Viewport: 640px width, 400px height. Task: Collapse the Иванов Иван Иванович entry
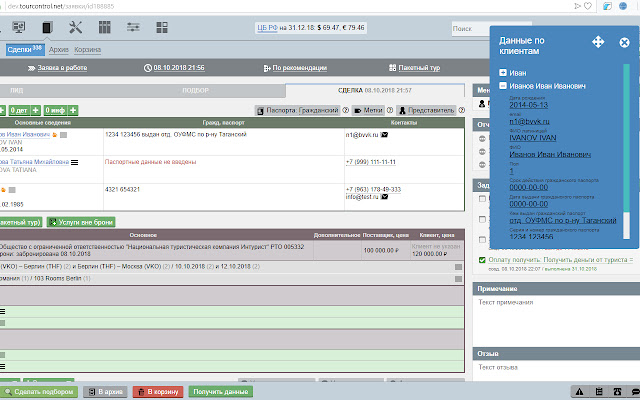(503, 86)
